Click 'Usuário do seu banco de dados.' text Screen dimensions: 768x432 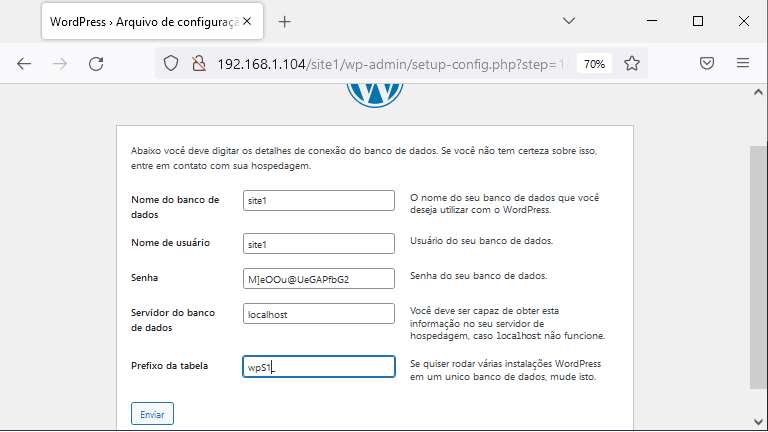(x=481, y=241)
